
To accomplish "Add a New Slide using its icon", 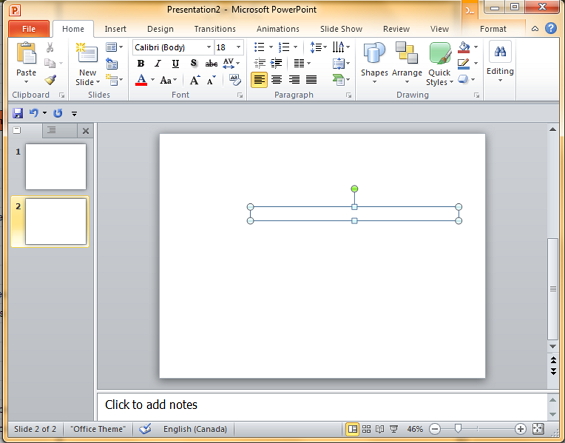I will point(87,53).
